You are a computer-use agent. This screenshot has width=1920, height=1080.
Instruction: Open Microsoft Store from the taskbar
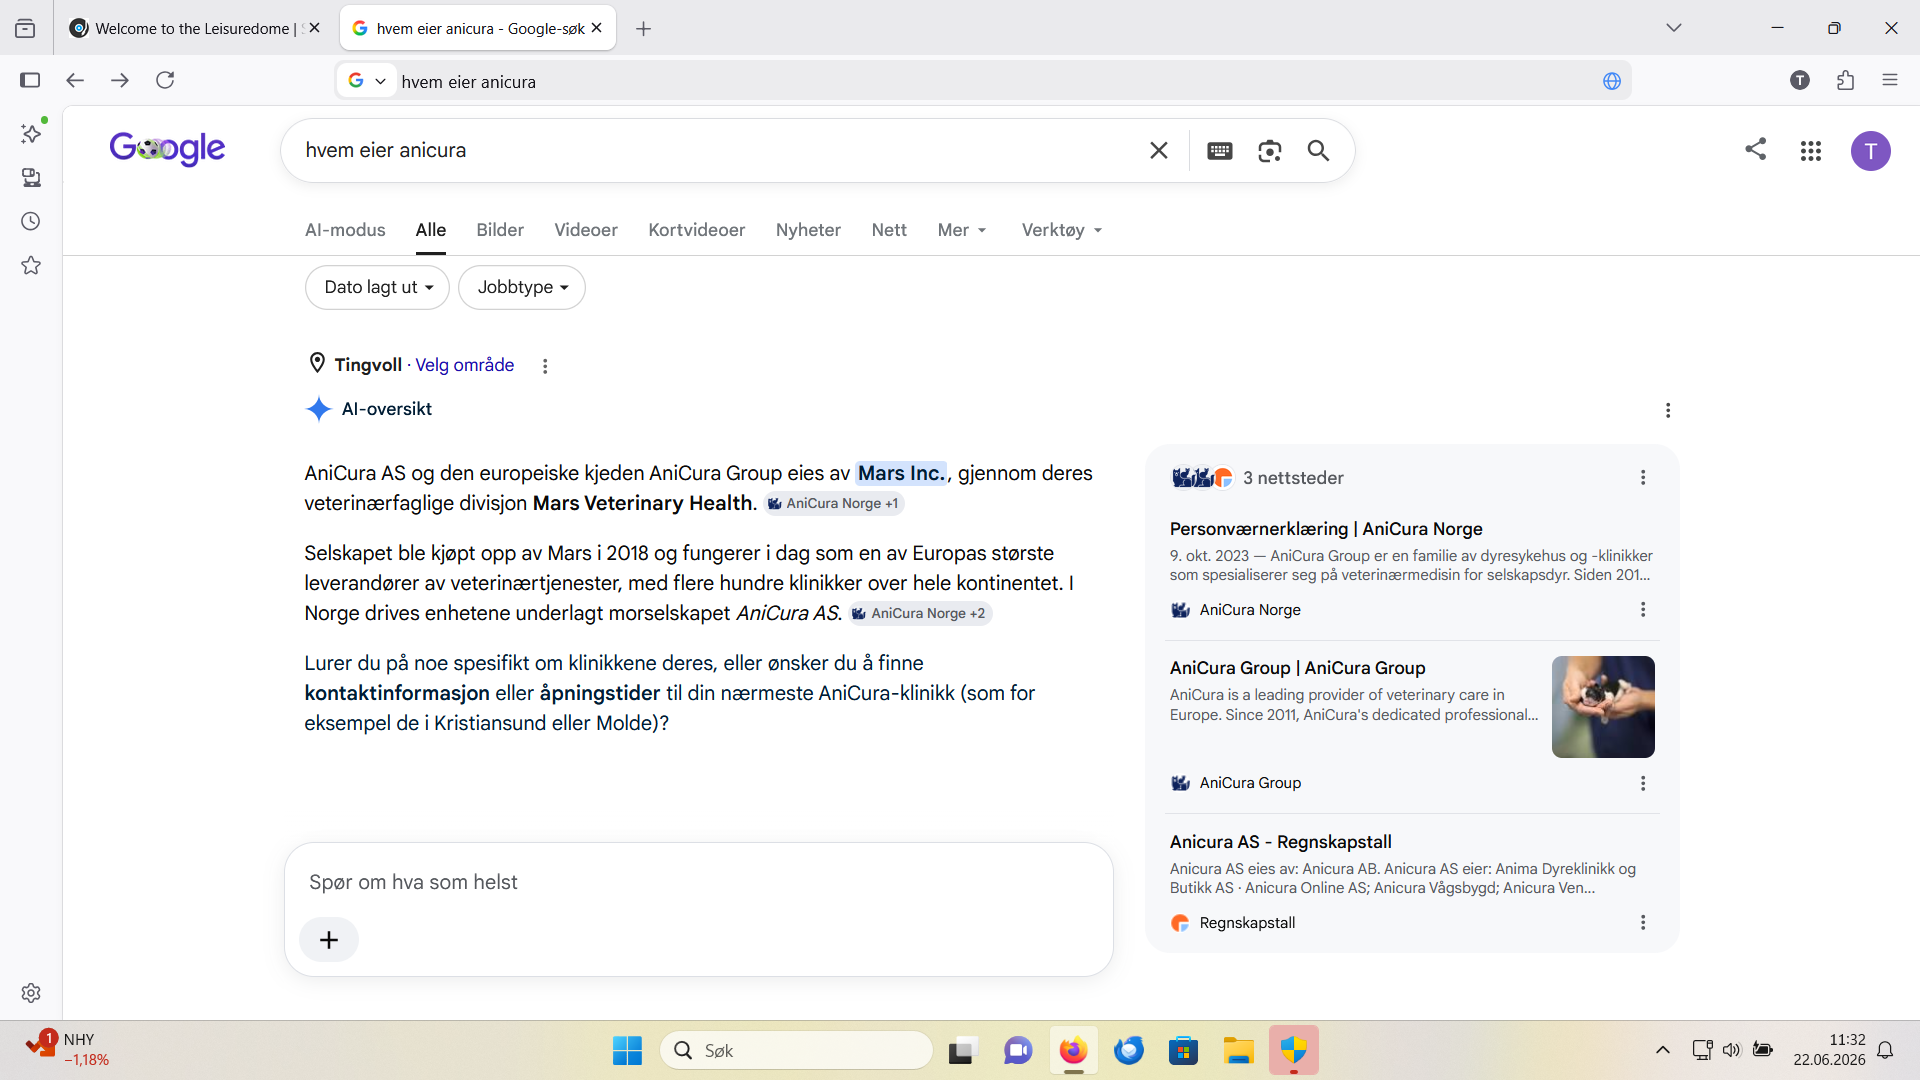click(x=1184, y=1050)
